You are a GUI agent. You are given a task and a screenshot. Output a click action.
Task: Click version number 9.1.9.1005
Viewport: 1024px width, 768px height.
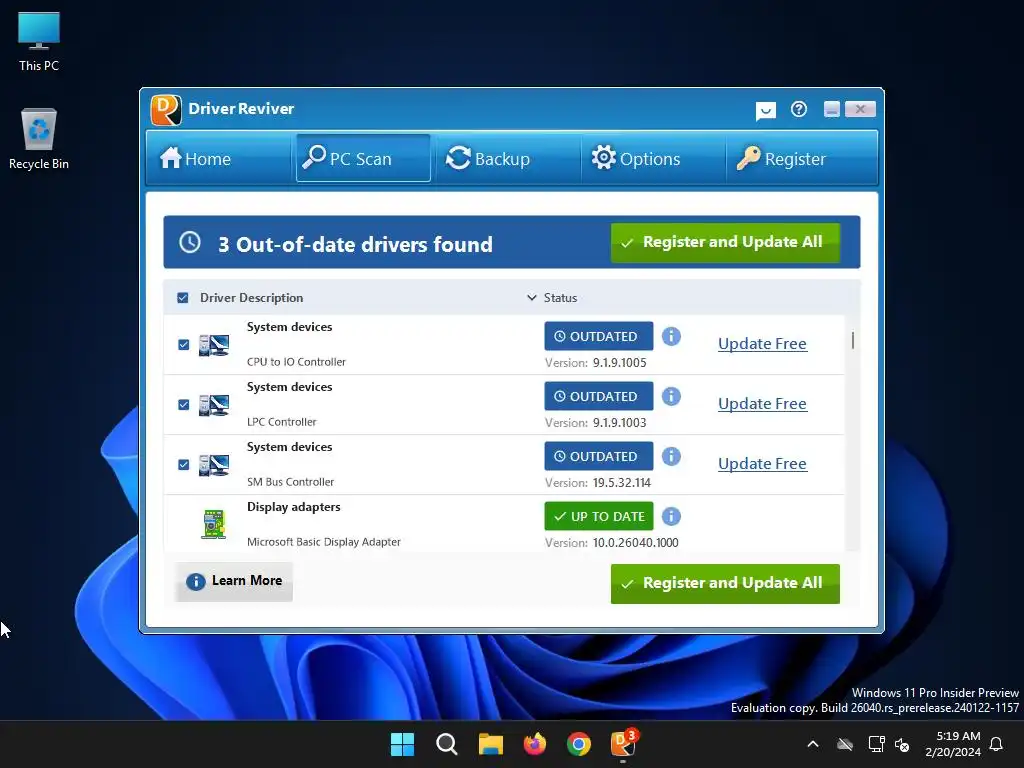(620, 362)
